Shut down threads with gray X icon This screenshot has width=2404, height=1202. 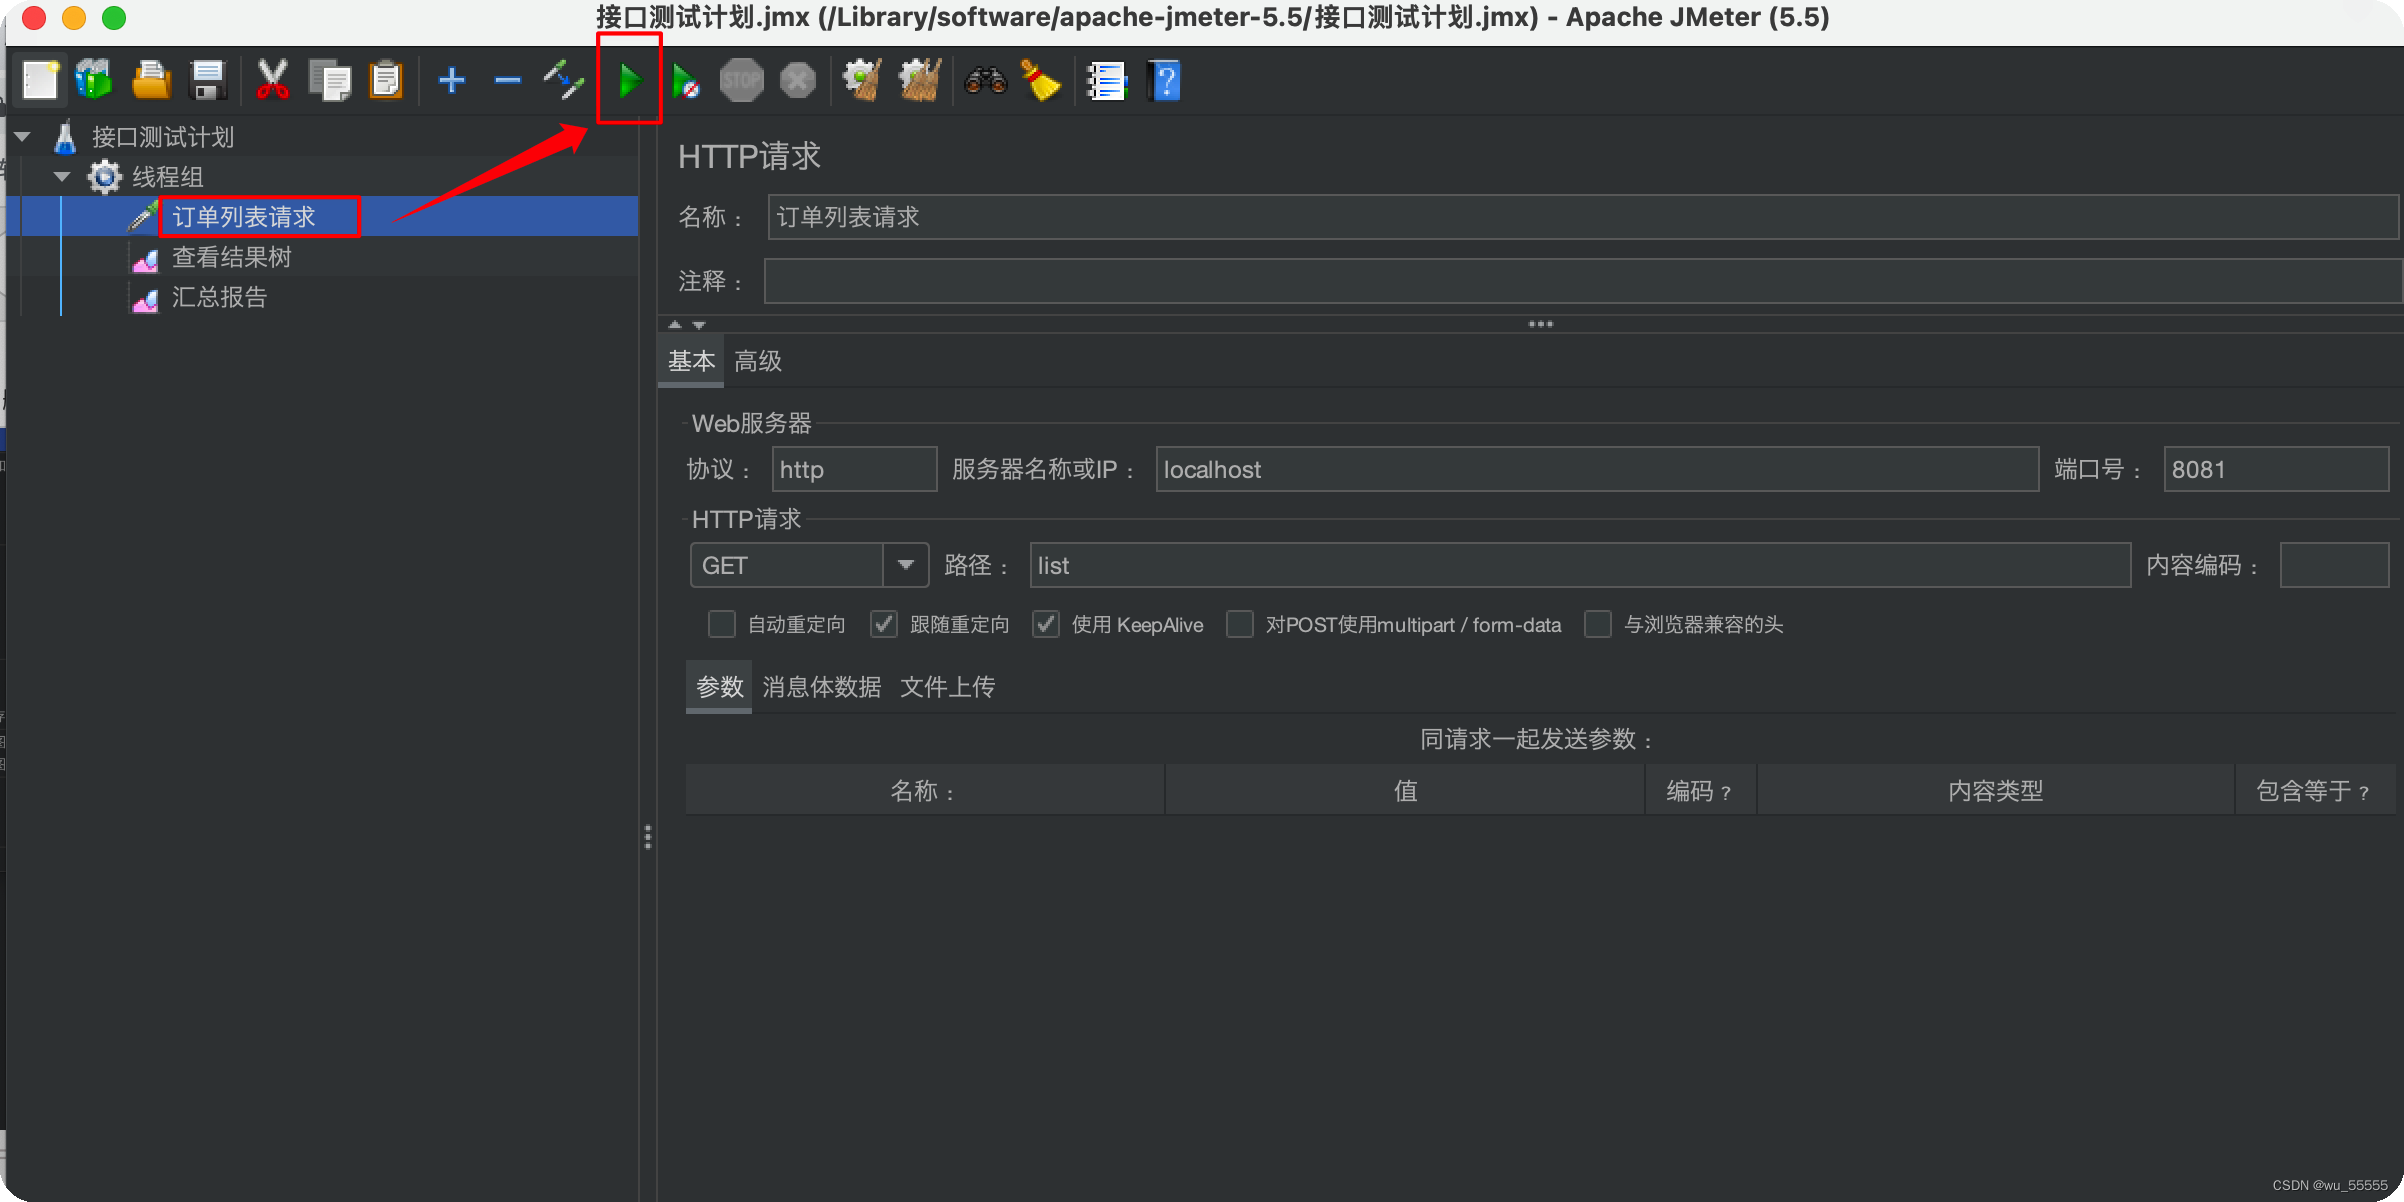click(798, 80)
